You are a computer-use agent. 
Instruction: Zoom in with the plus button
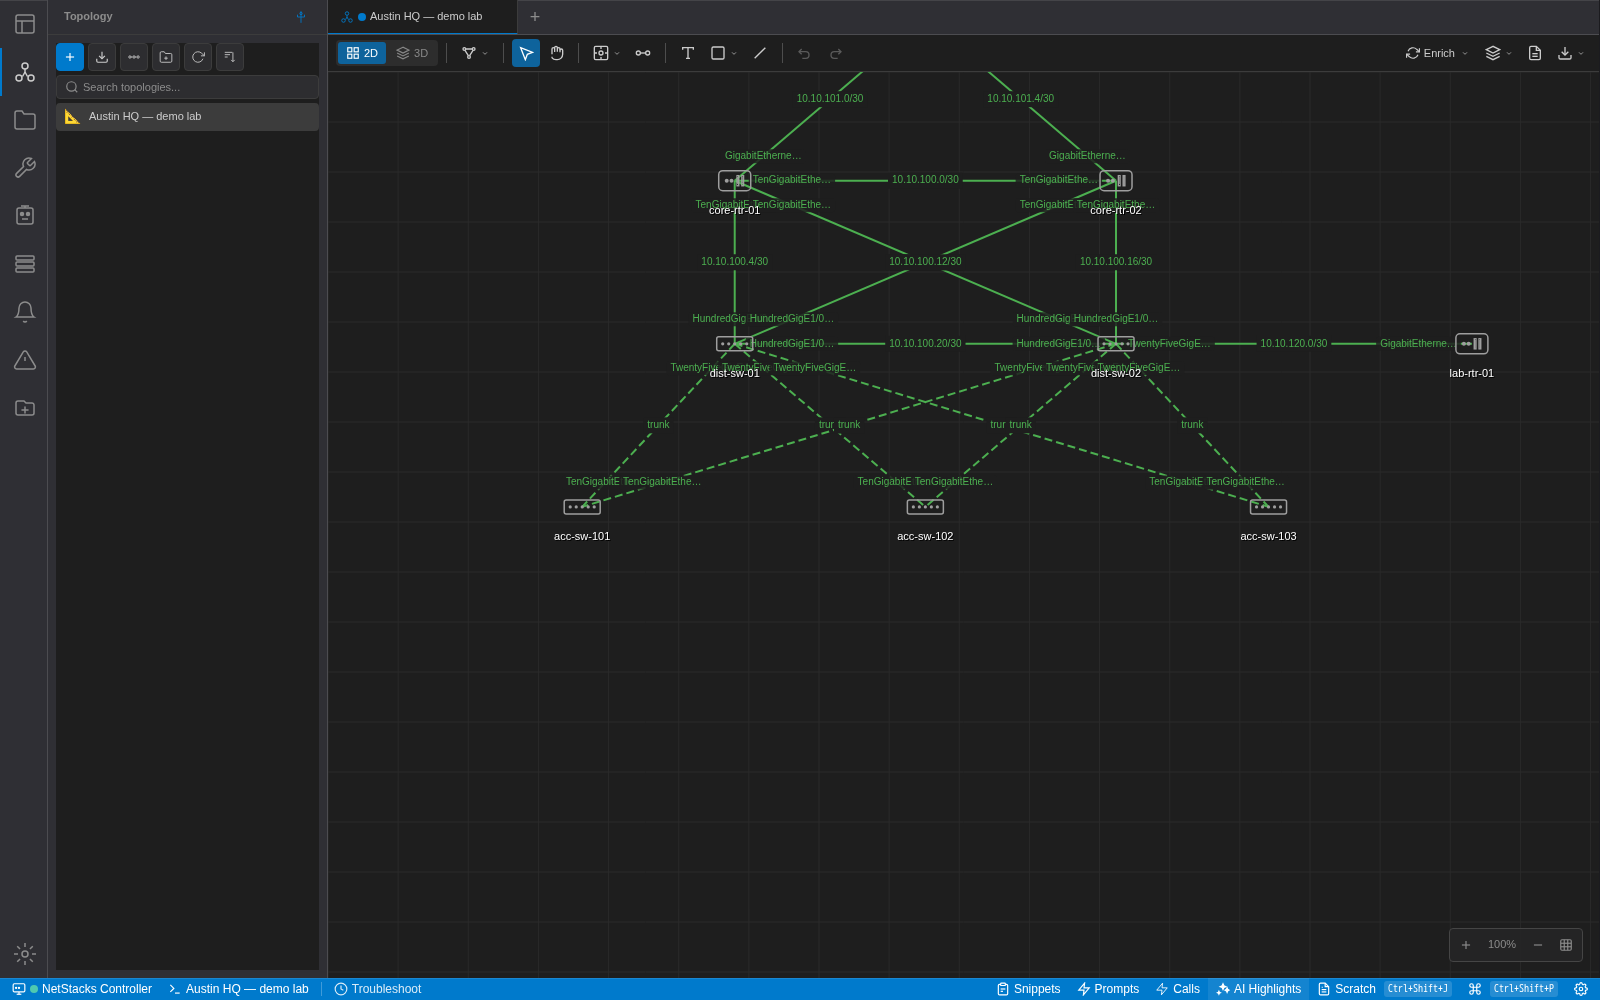[x=1466, y=945]
